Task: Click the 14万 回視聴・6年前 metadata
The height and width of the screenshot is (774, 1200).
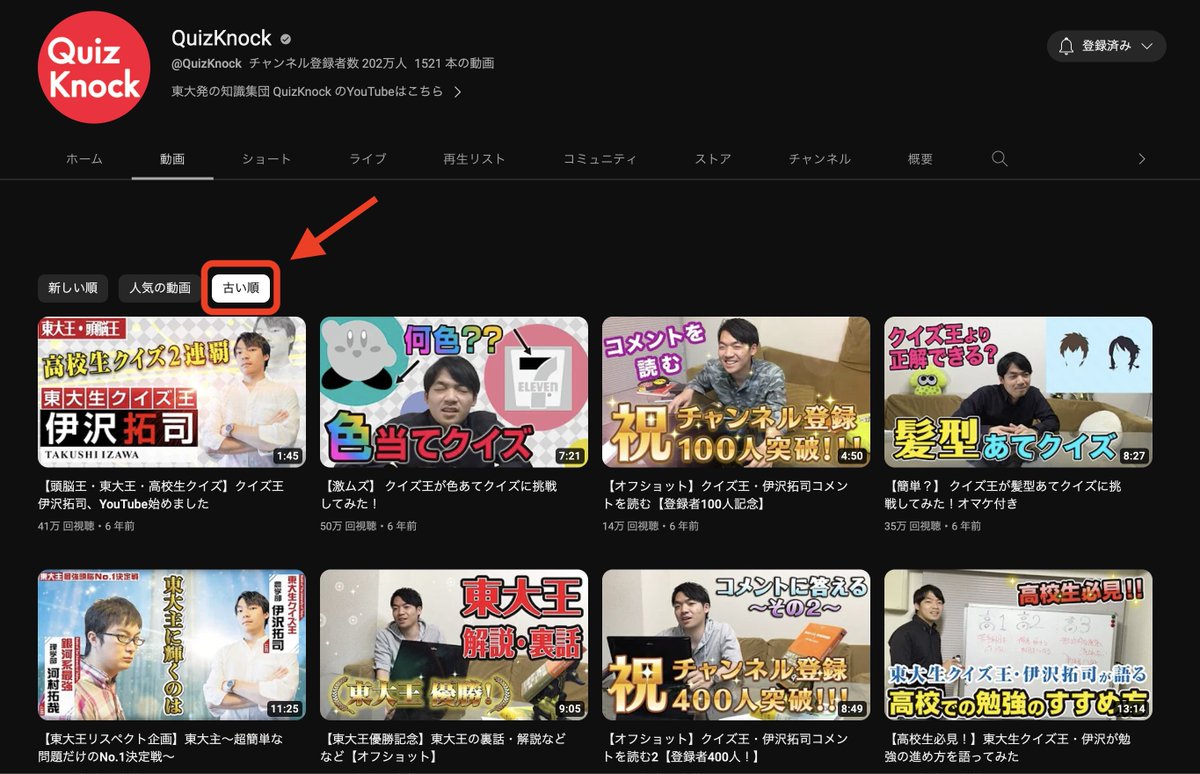Action: click(x=651, y=525)
